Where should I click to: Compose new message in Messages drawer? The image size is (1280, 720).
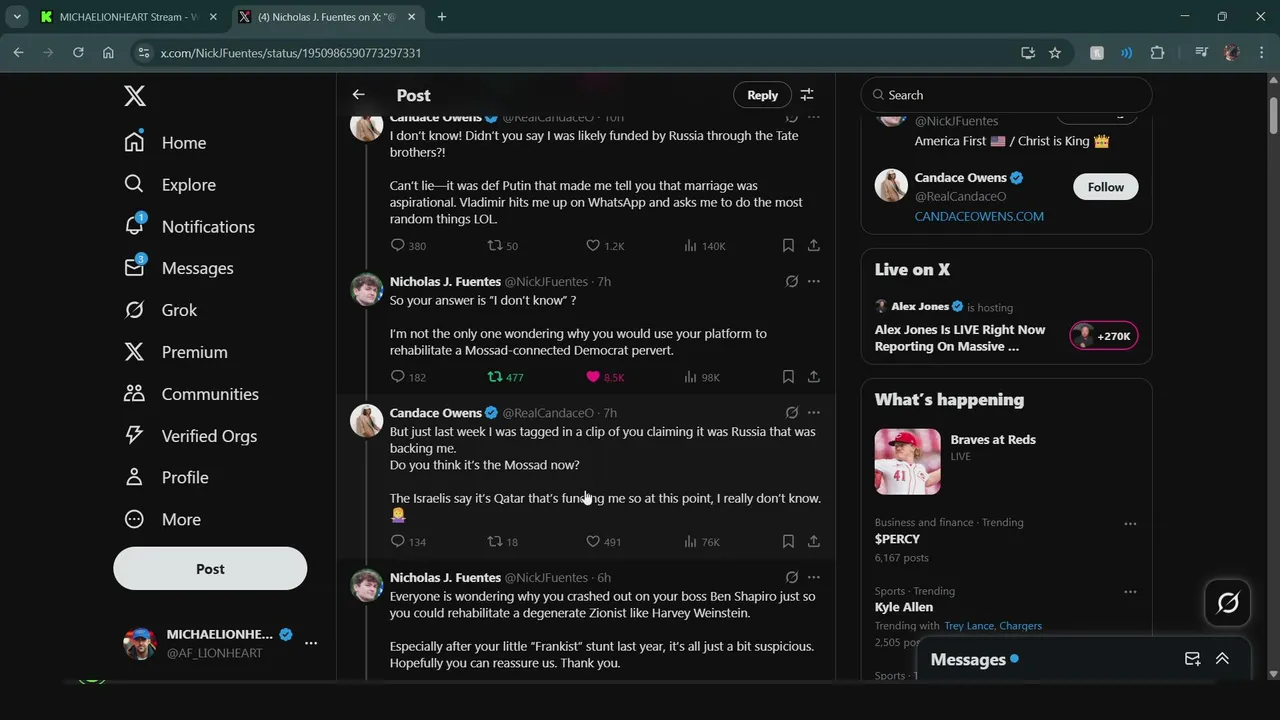tap(1192, 659)
